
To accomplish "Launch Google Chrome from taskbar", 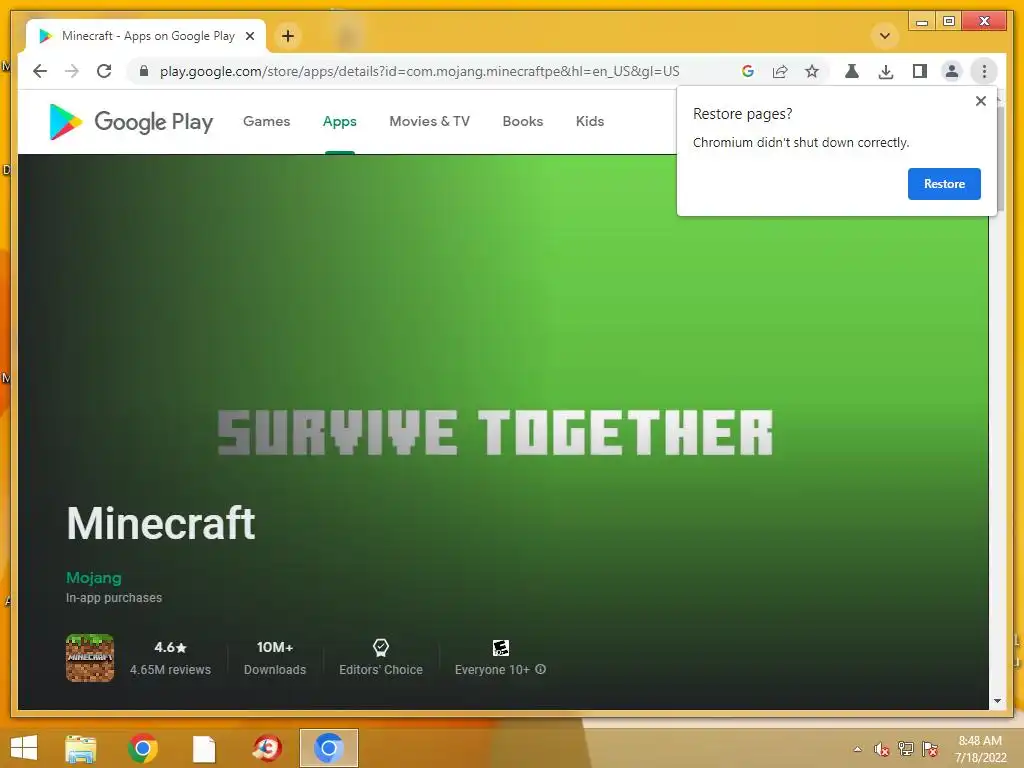I will 142,748.
